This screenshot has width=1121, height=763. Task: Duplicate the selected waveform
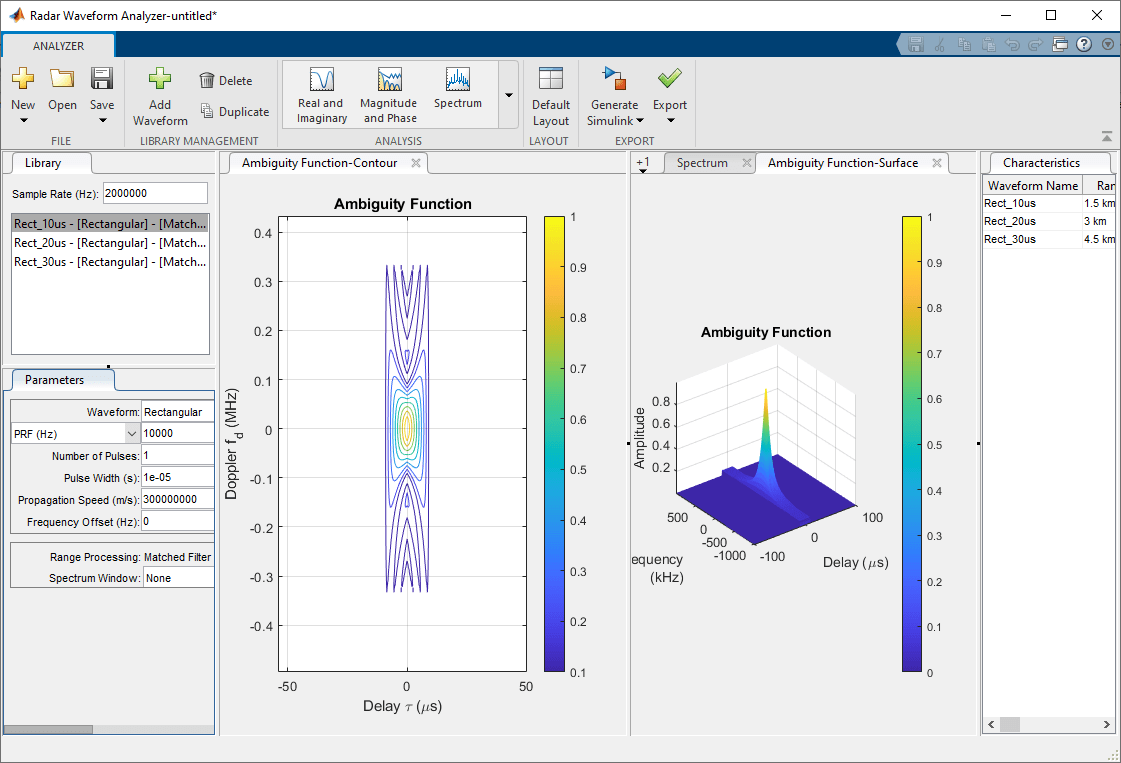click(x=234, y=112)
